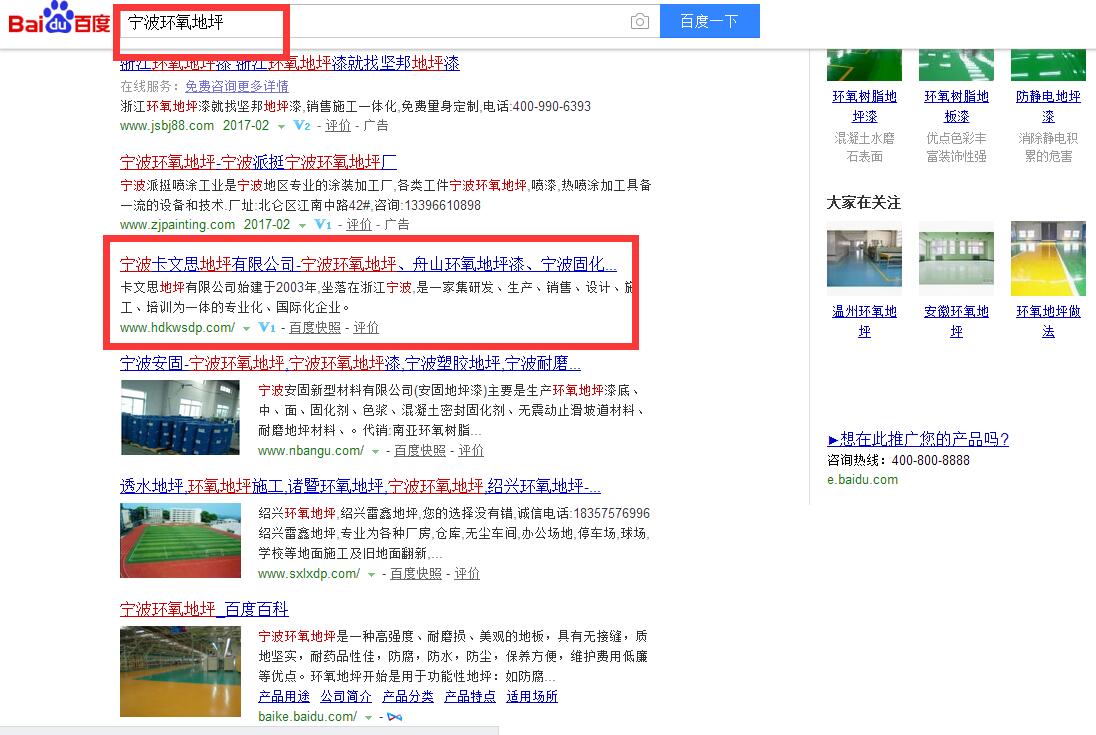
Task: Click the Baidu logo
Action: [59, 19]
